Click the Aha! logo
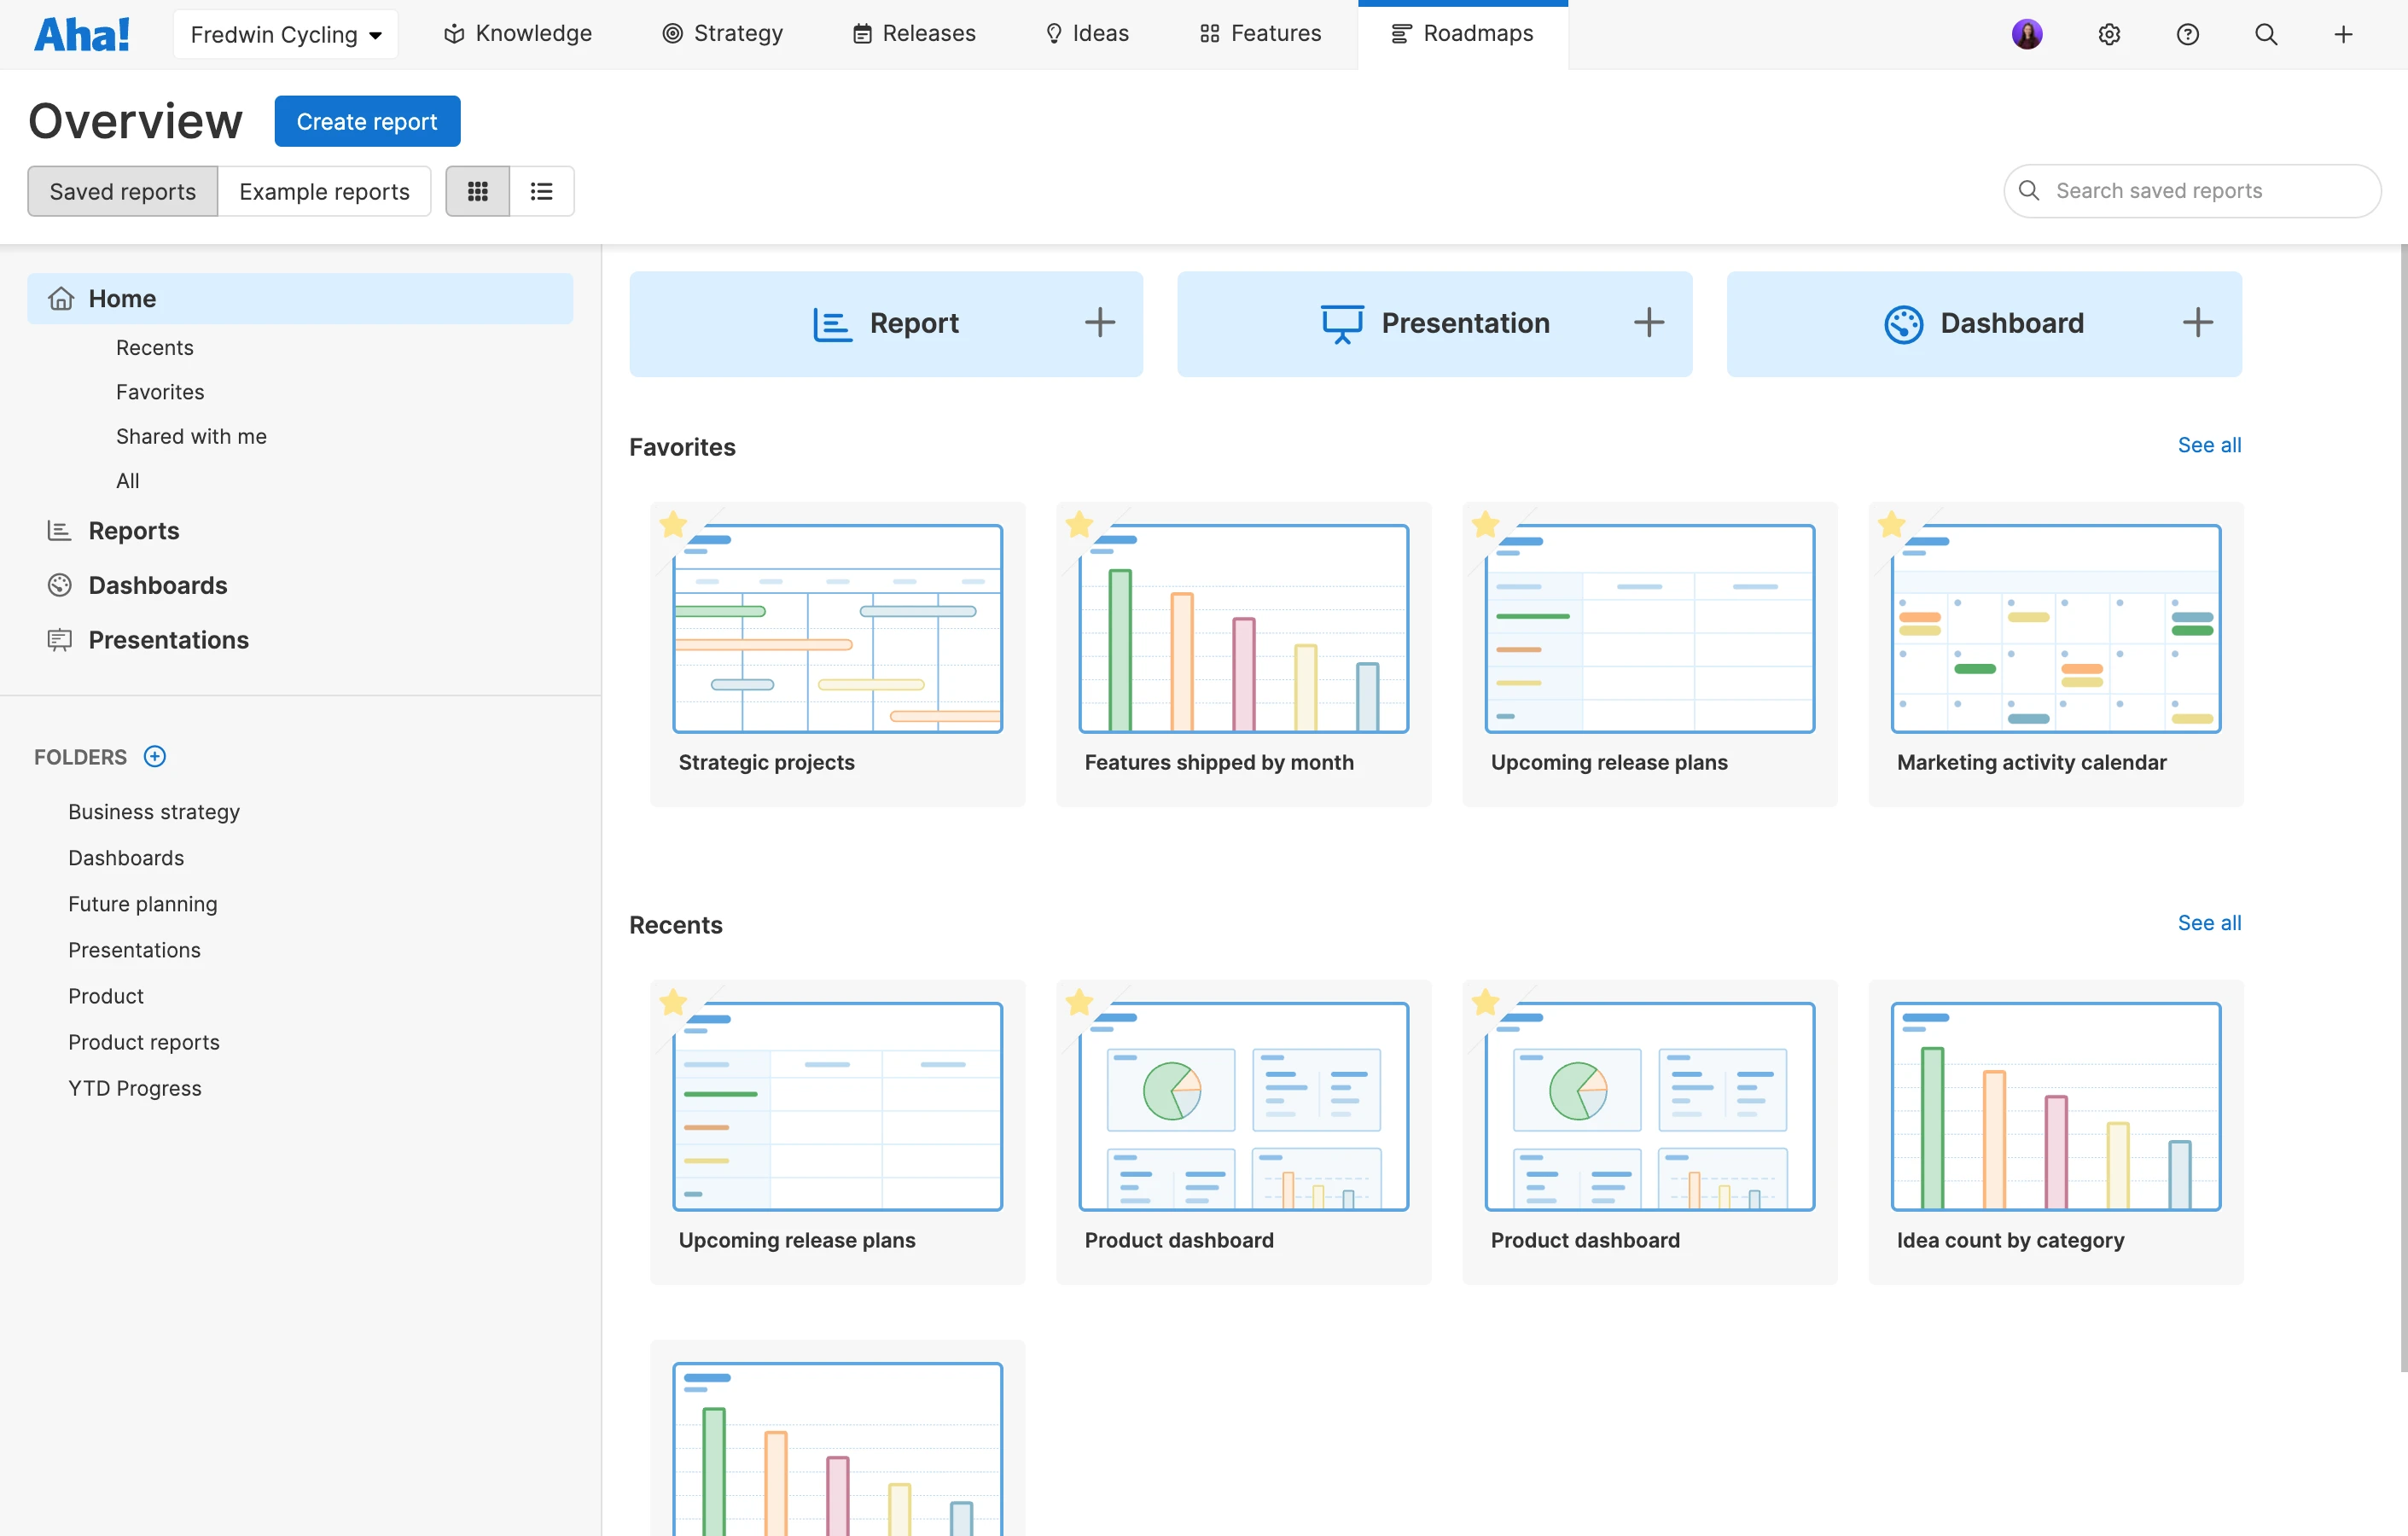The height and width of the screenshot is (1536, 2408). pyautogui.click(x=81, y=32)
